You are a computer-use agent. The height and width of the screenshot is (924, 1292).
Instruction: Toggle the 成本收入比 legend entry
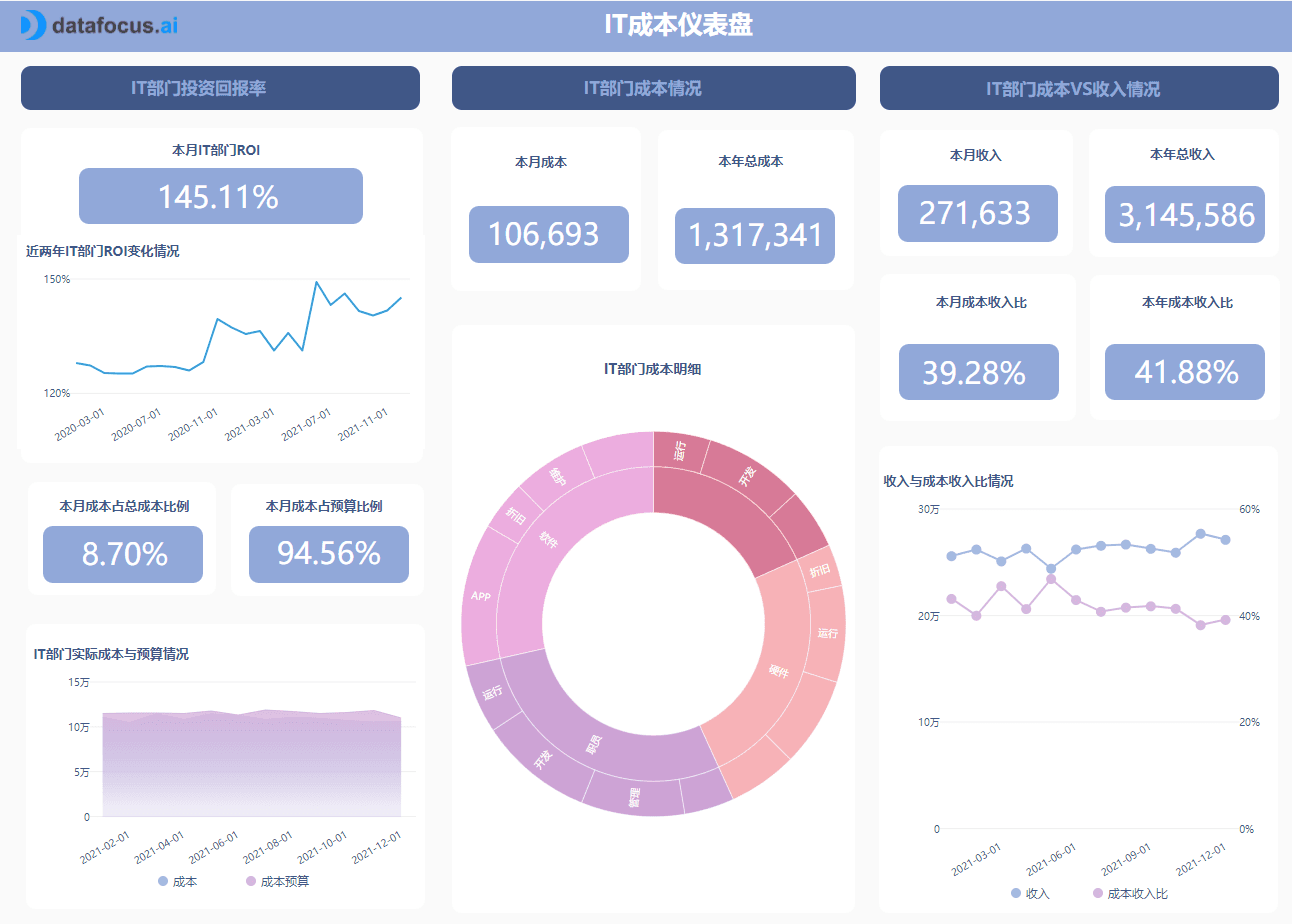[1130, 893]
